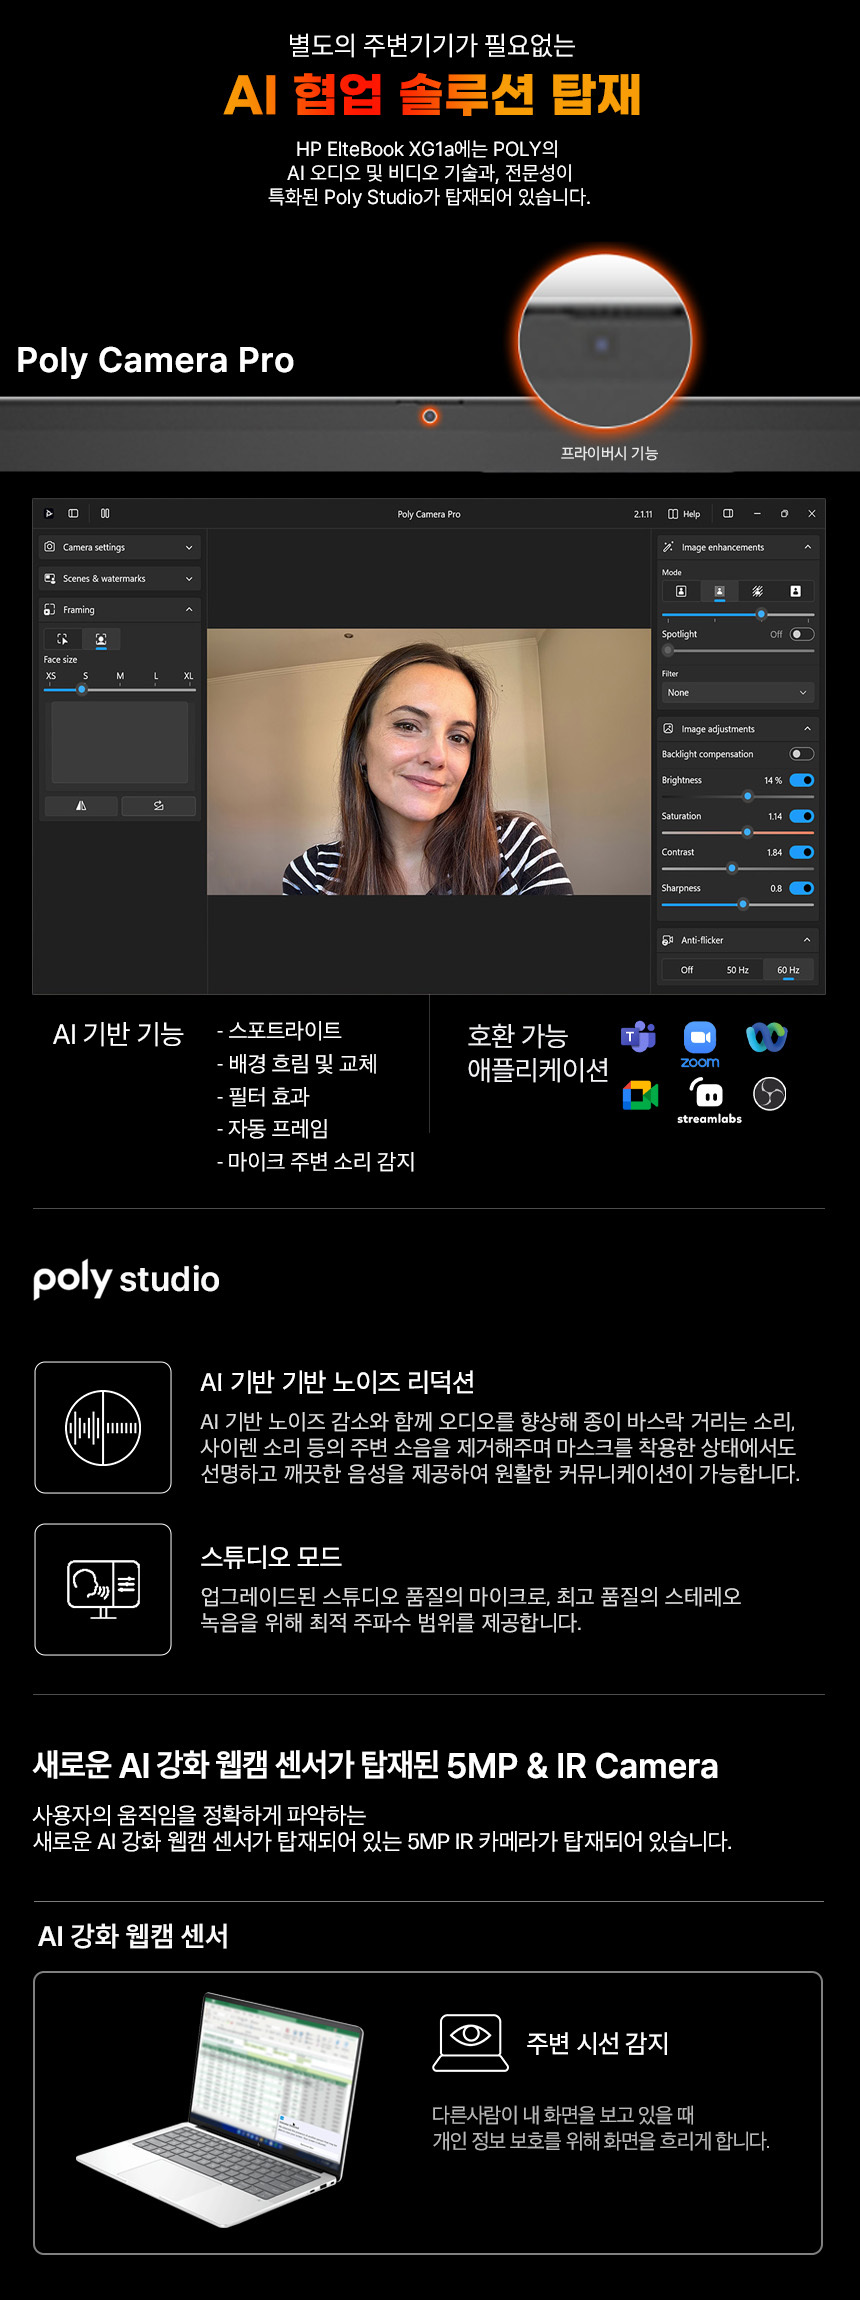Click the poly studio logo

126,1279
